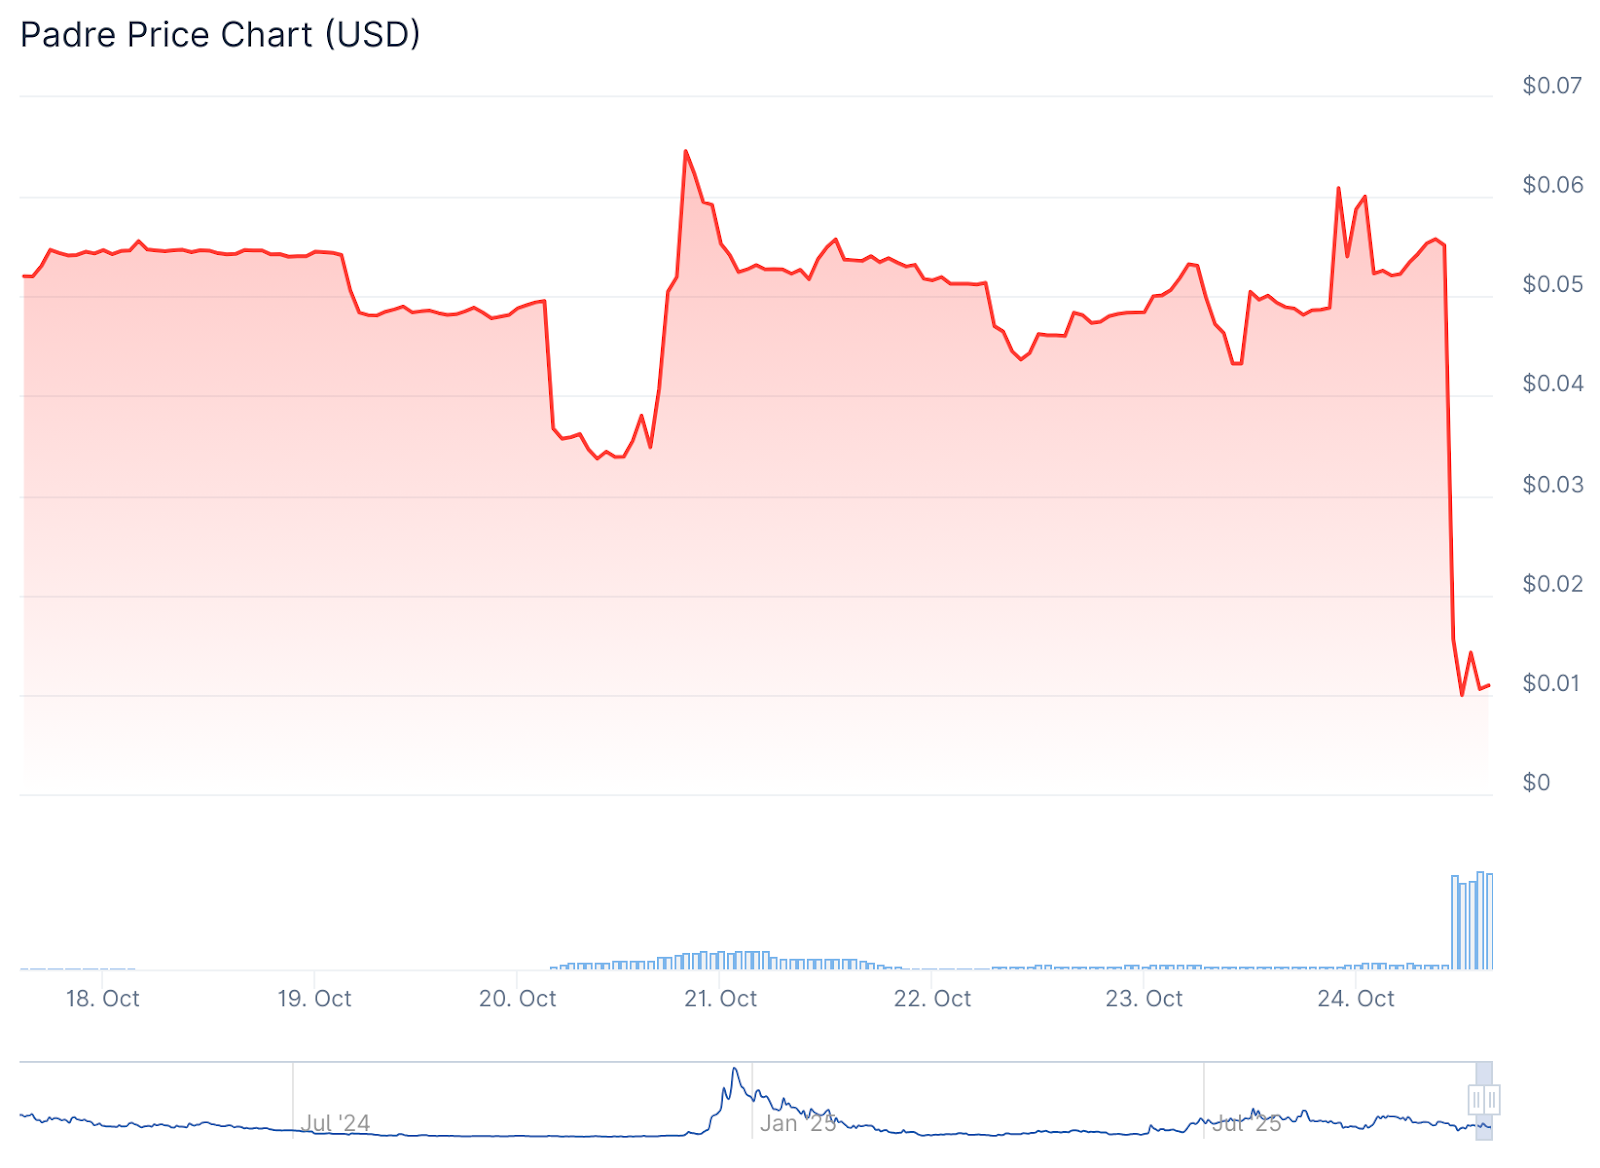
Task: Click the 19. Oct axis label
Action: [314, 998]
